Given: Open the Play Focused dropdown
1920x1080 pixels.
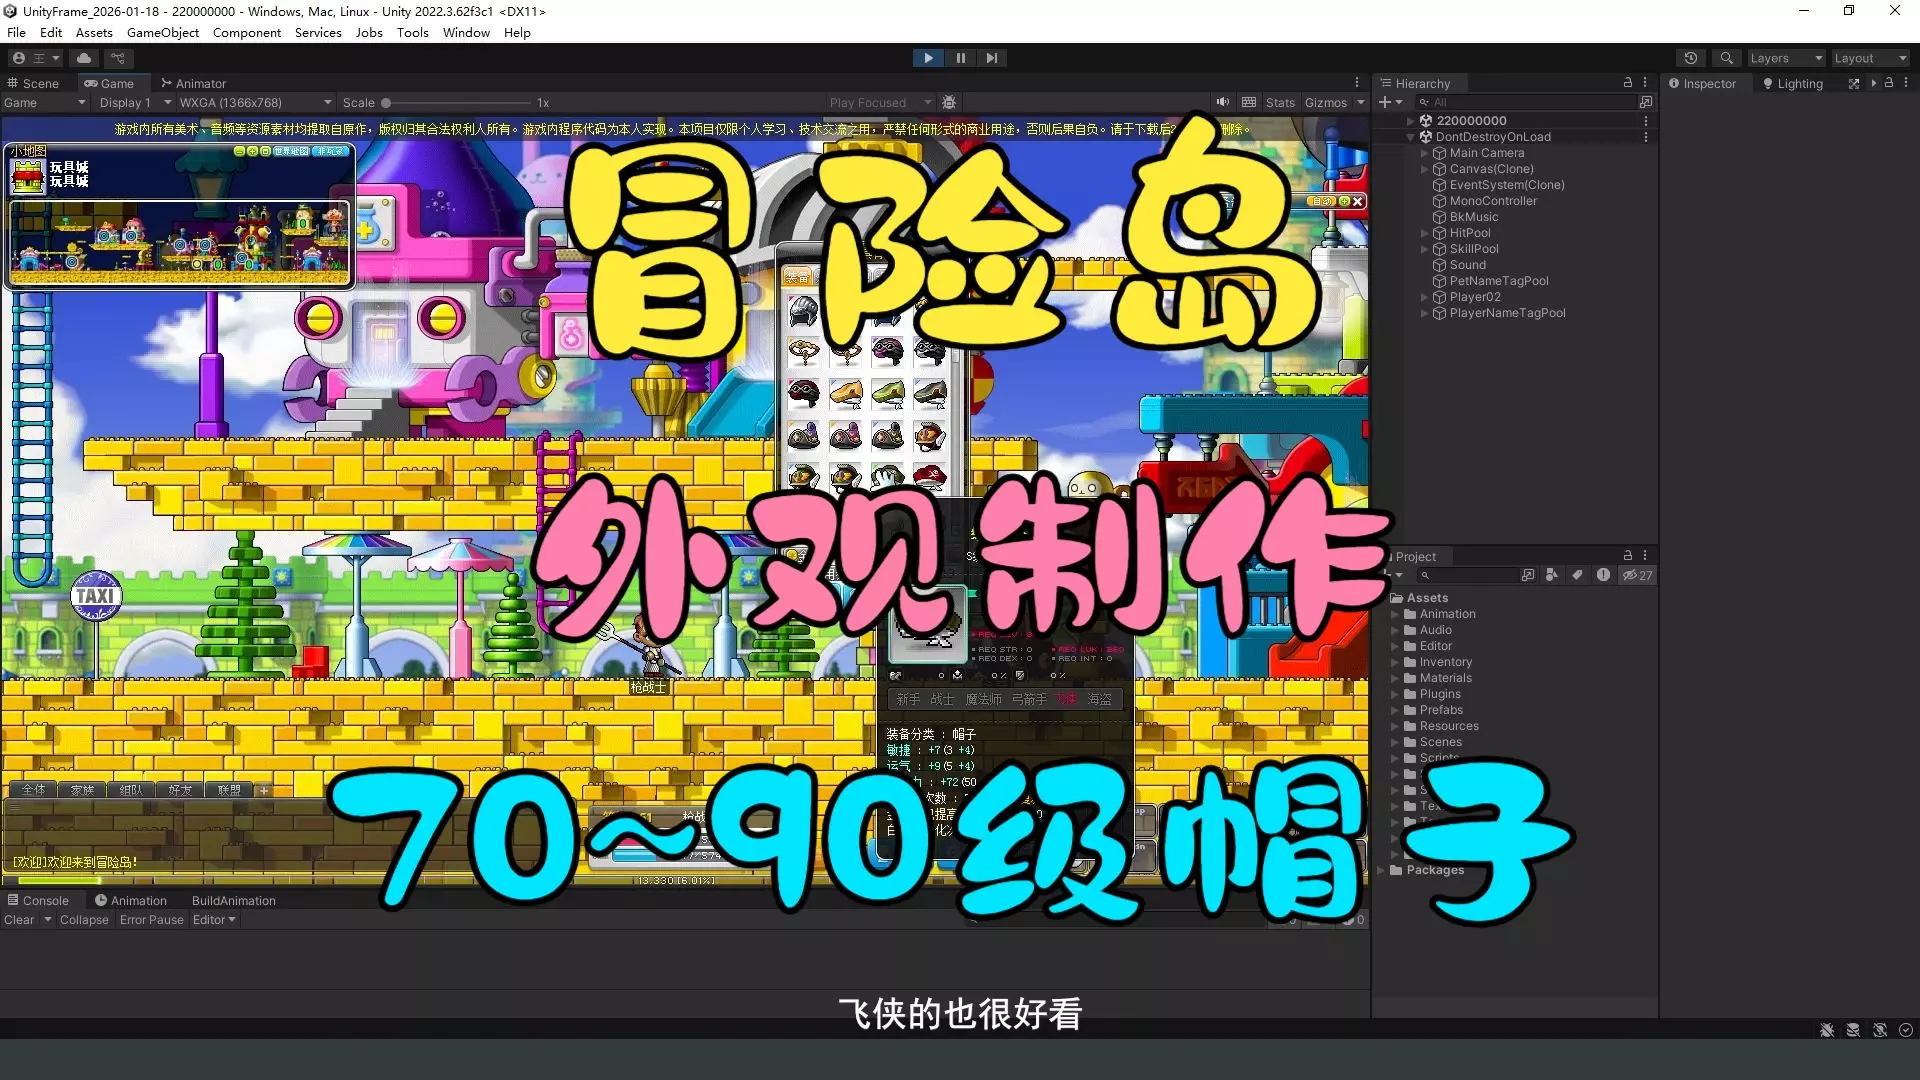Looking at the screenshot, I should [x=880, y=103].
